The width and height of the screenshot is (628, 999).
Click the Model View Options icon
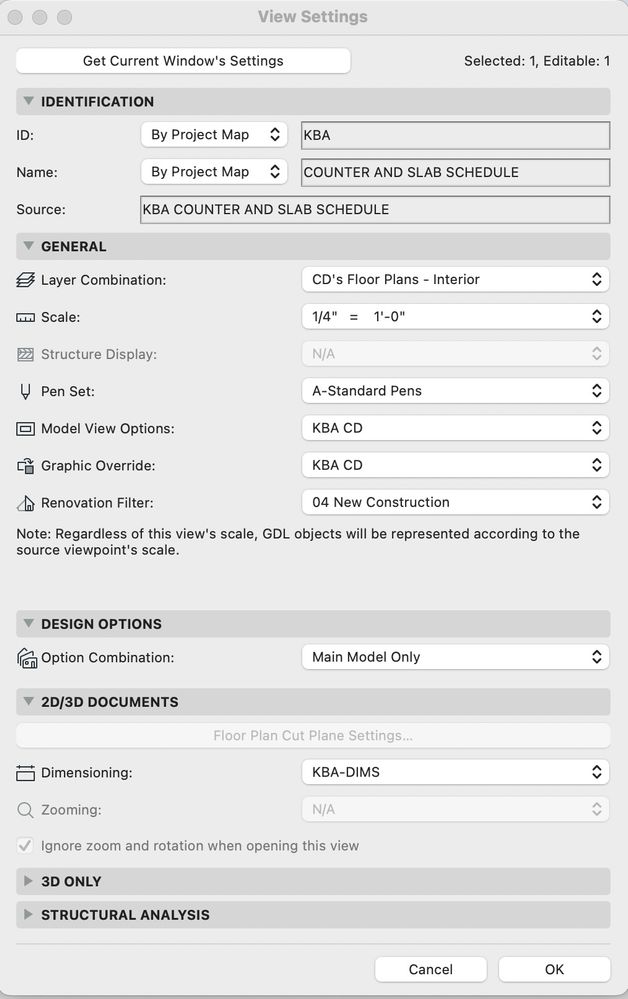point(28,428)
